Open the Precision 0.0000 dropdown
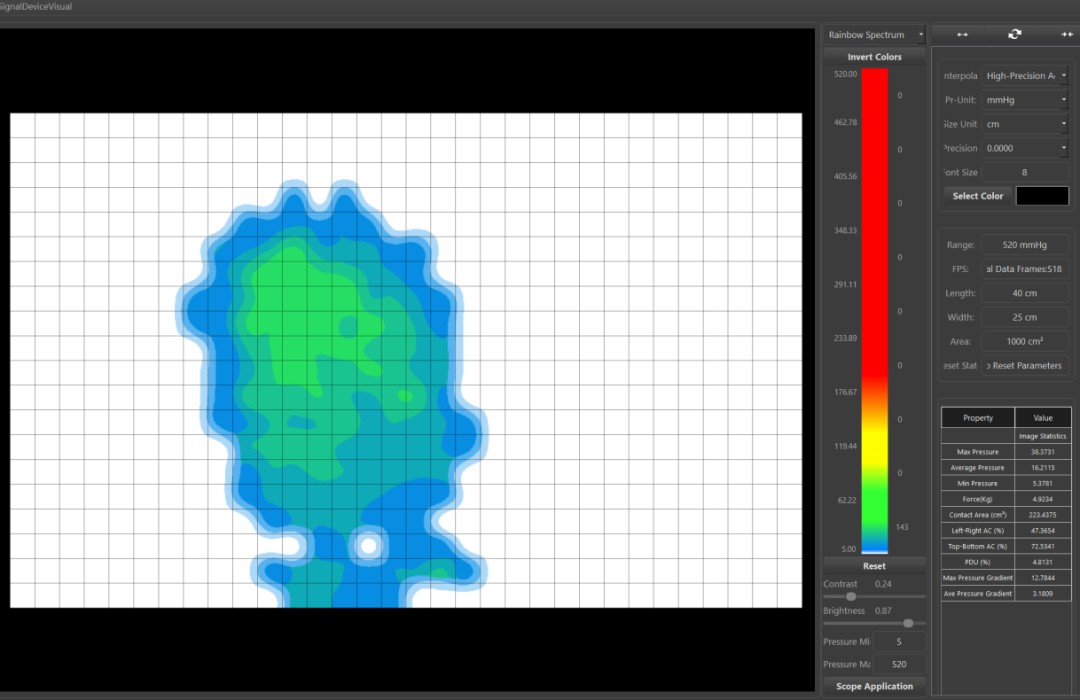Screen dimensions: 1080x700 (x=1025, y=148)
